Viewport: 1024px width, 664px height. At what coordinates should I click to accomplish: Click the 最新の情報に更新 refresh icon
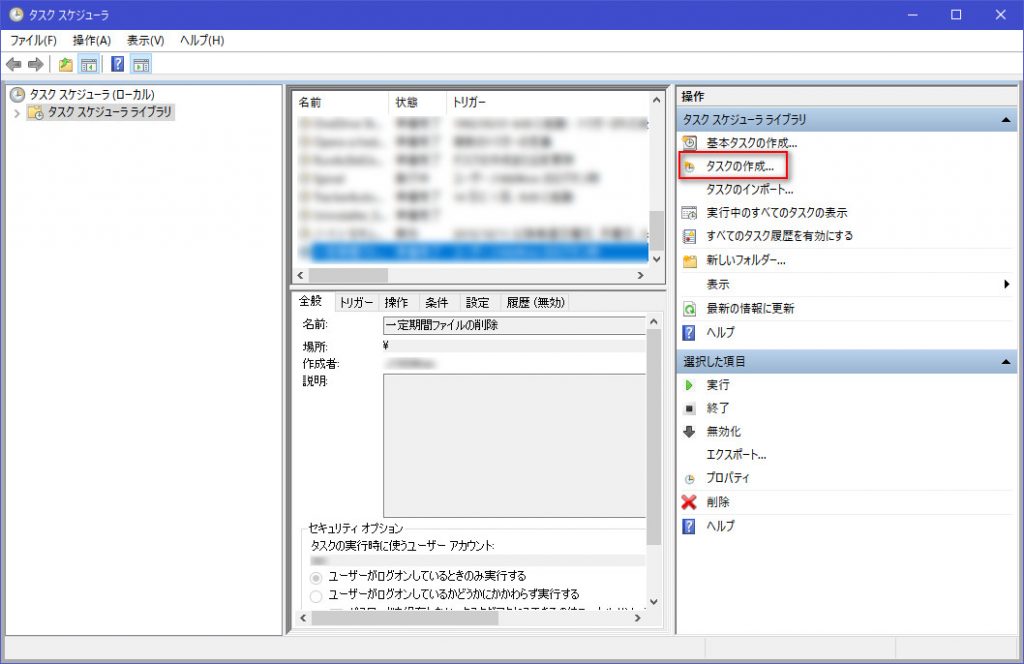tap(689, 309)
